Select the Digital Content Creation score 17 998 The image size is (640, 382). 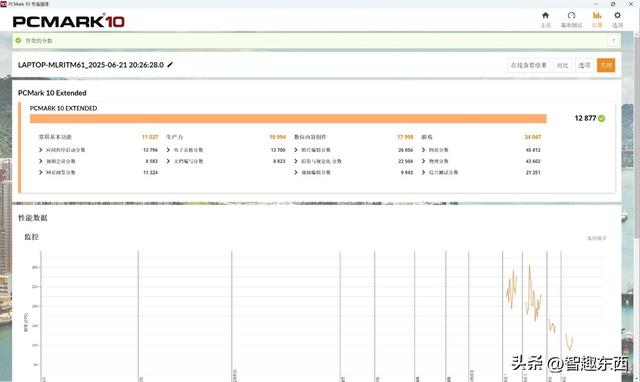click(405, 137)
